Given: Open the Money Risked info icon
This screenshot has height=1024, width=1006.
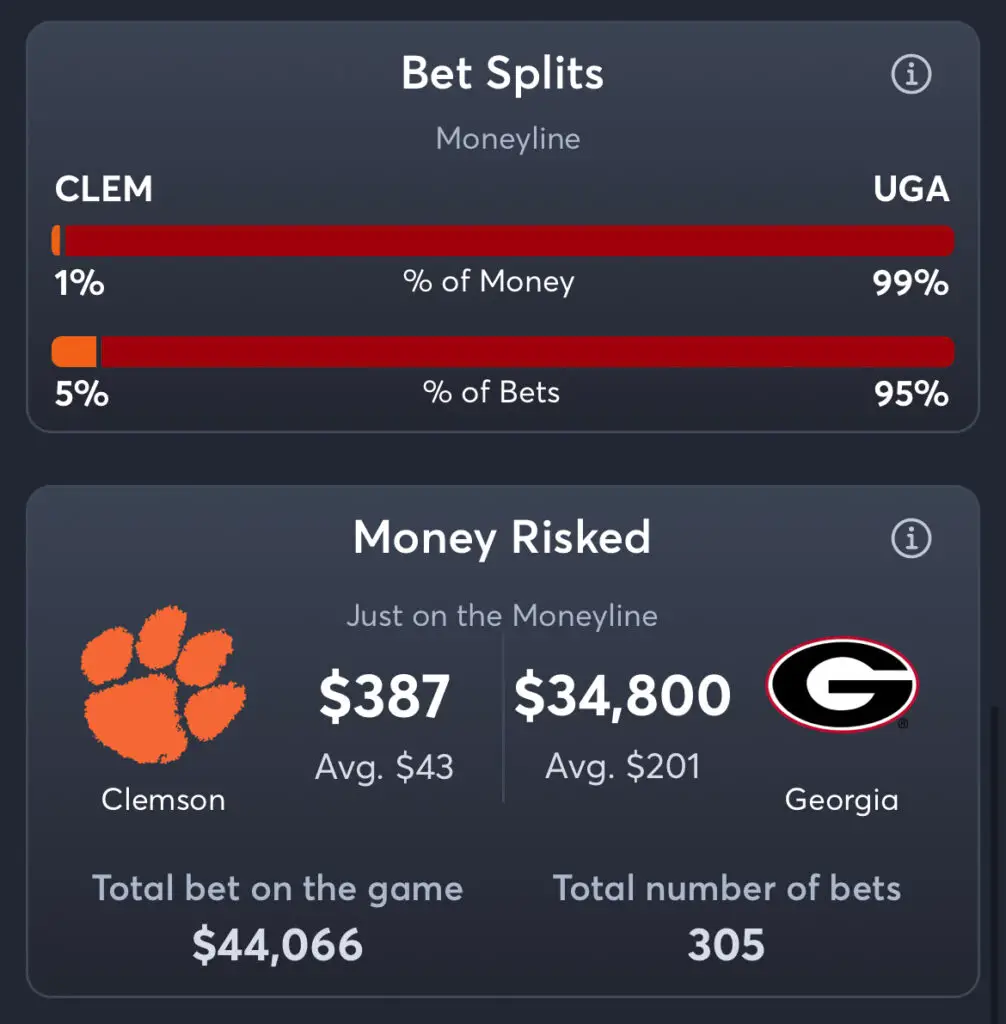Looking at the screenshot, I should click(x=911, y=538).
